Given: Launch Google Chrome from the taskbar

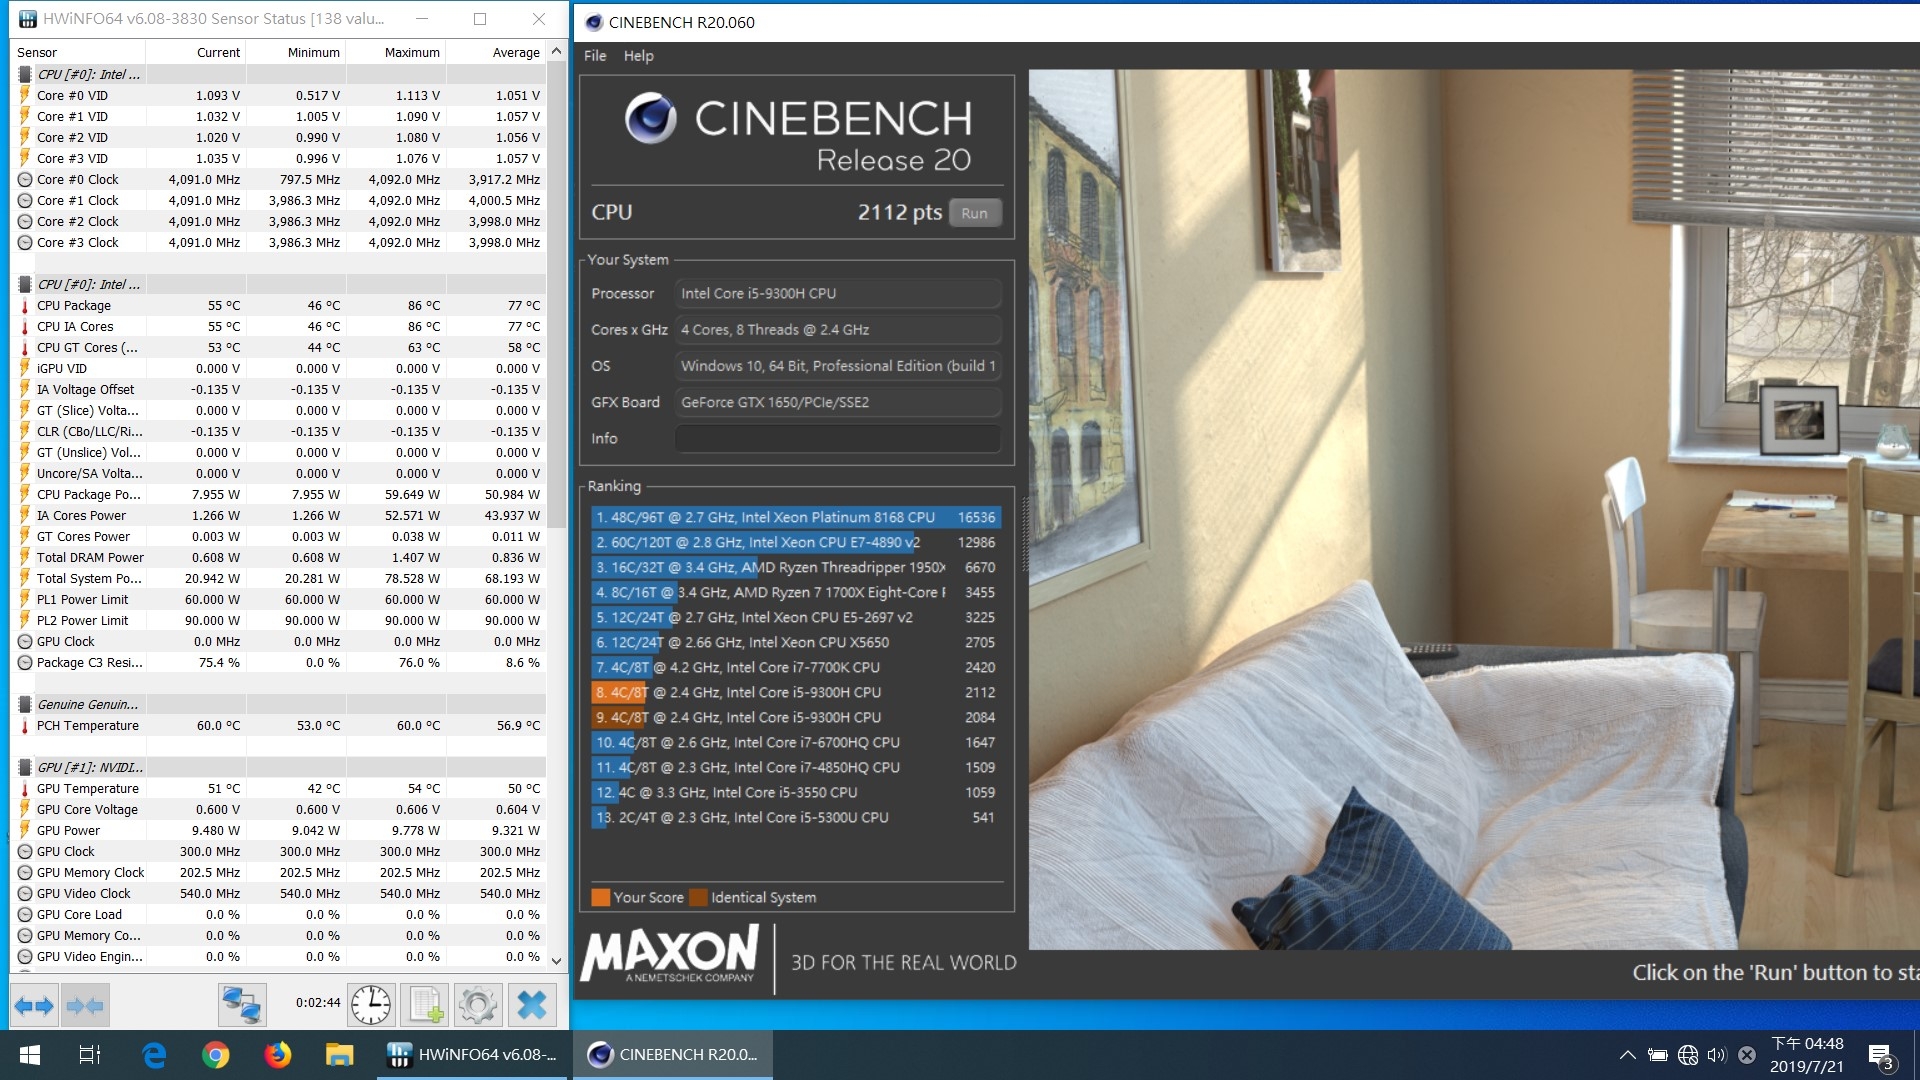Looking at the screenshot, I should (215, 1055).
